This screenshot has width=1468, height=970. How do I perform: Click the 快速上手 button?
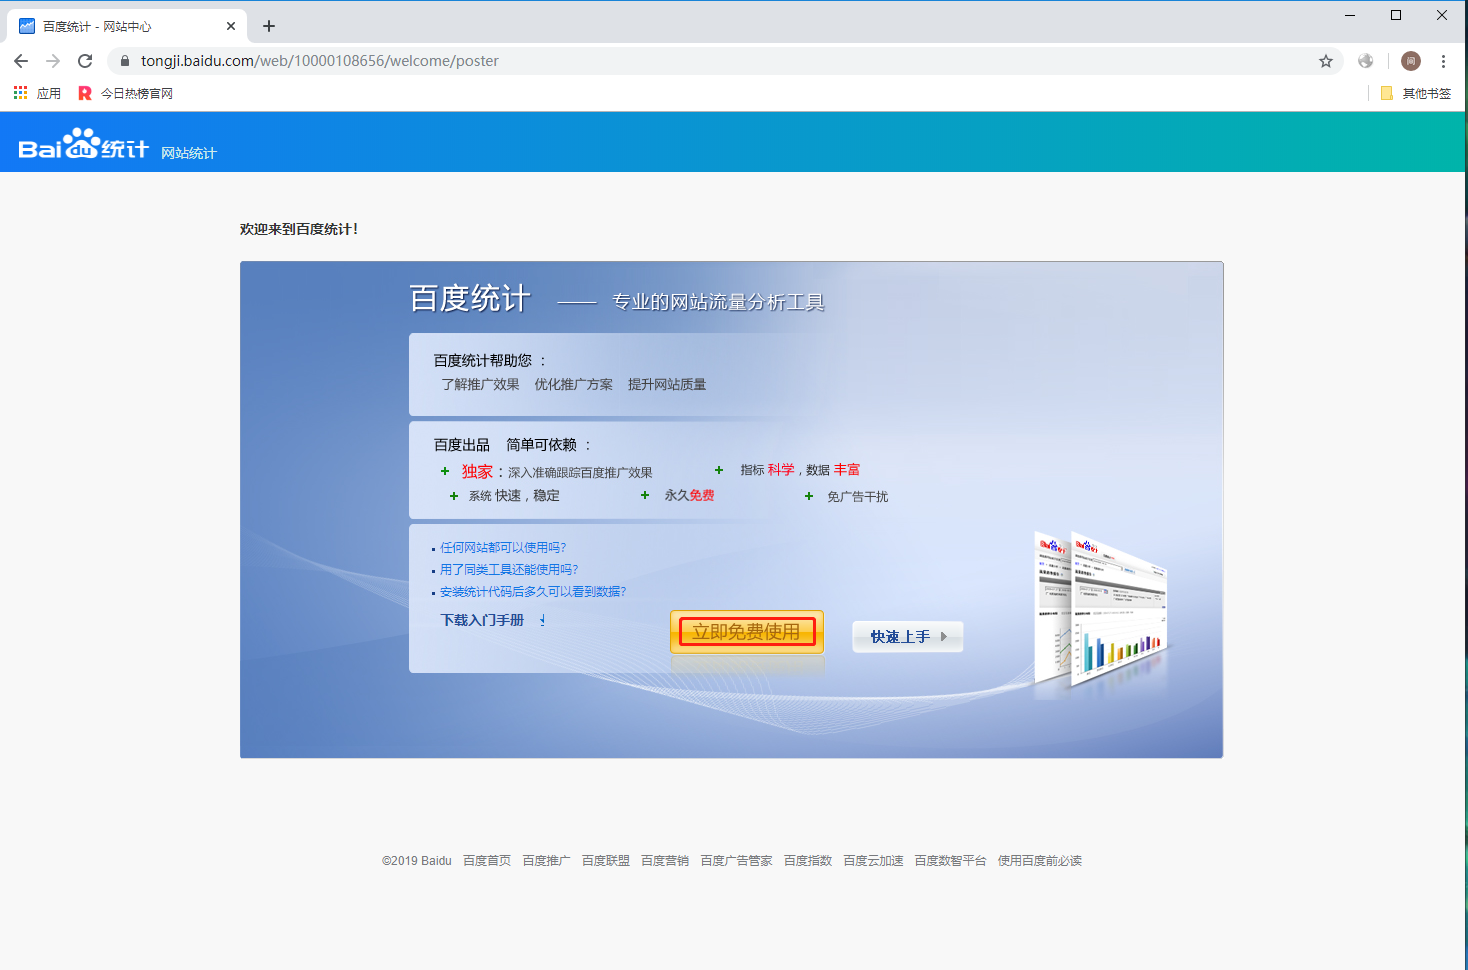pos(908,636)
